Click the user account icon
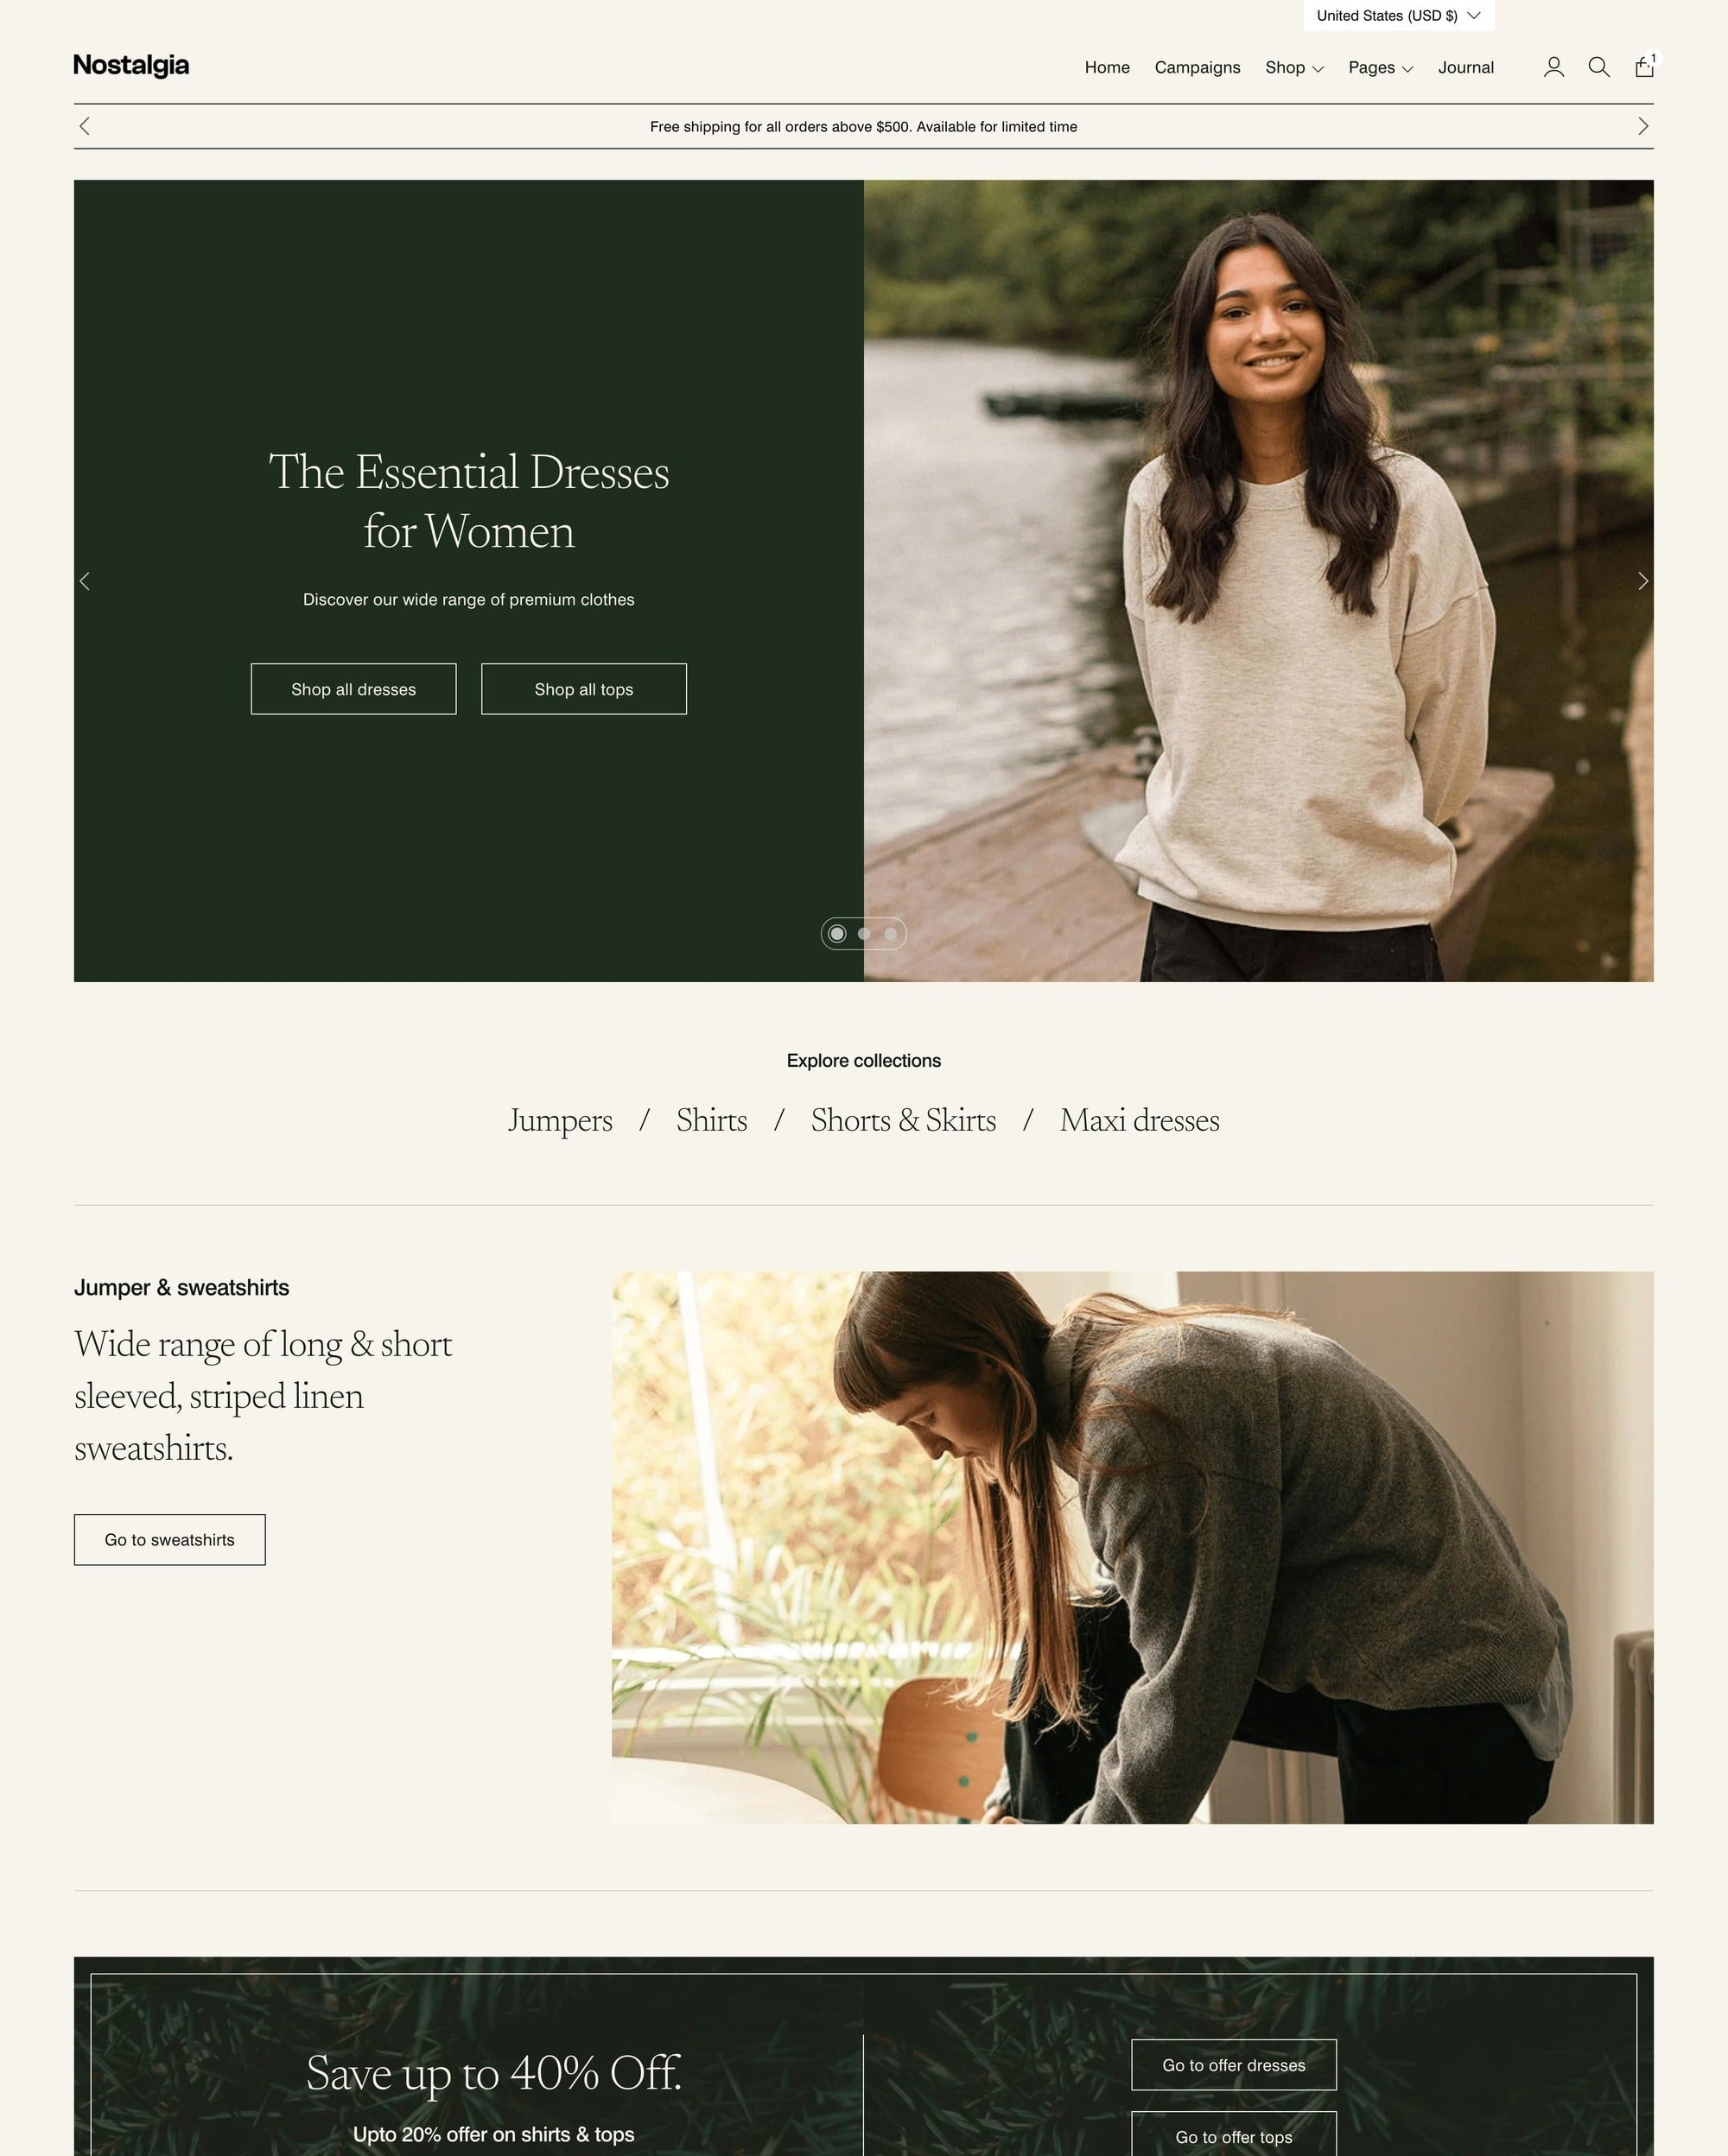1728x2156 pixels. (1555, 67)
